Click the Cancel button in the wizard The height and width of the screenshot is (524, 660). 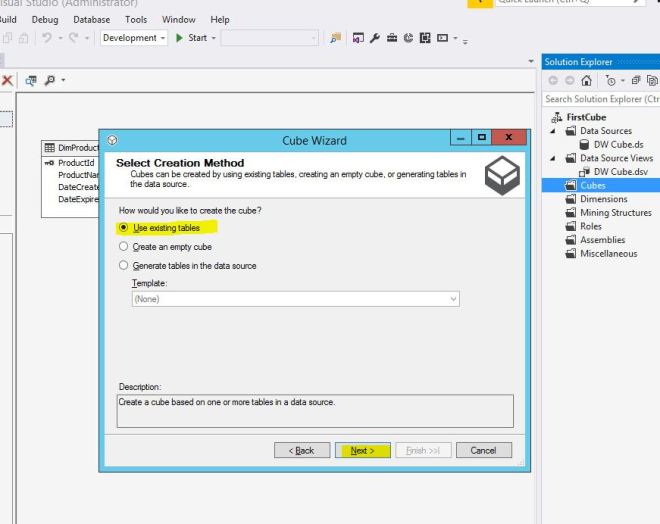483,450
